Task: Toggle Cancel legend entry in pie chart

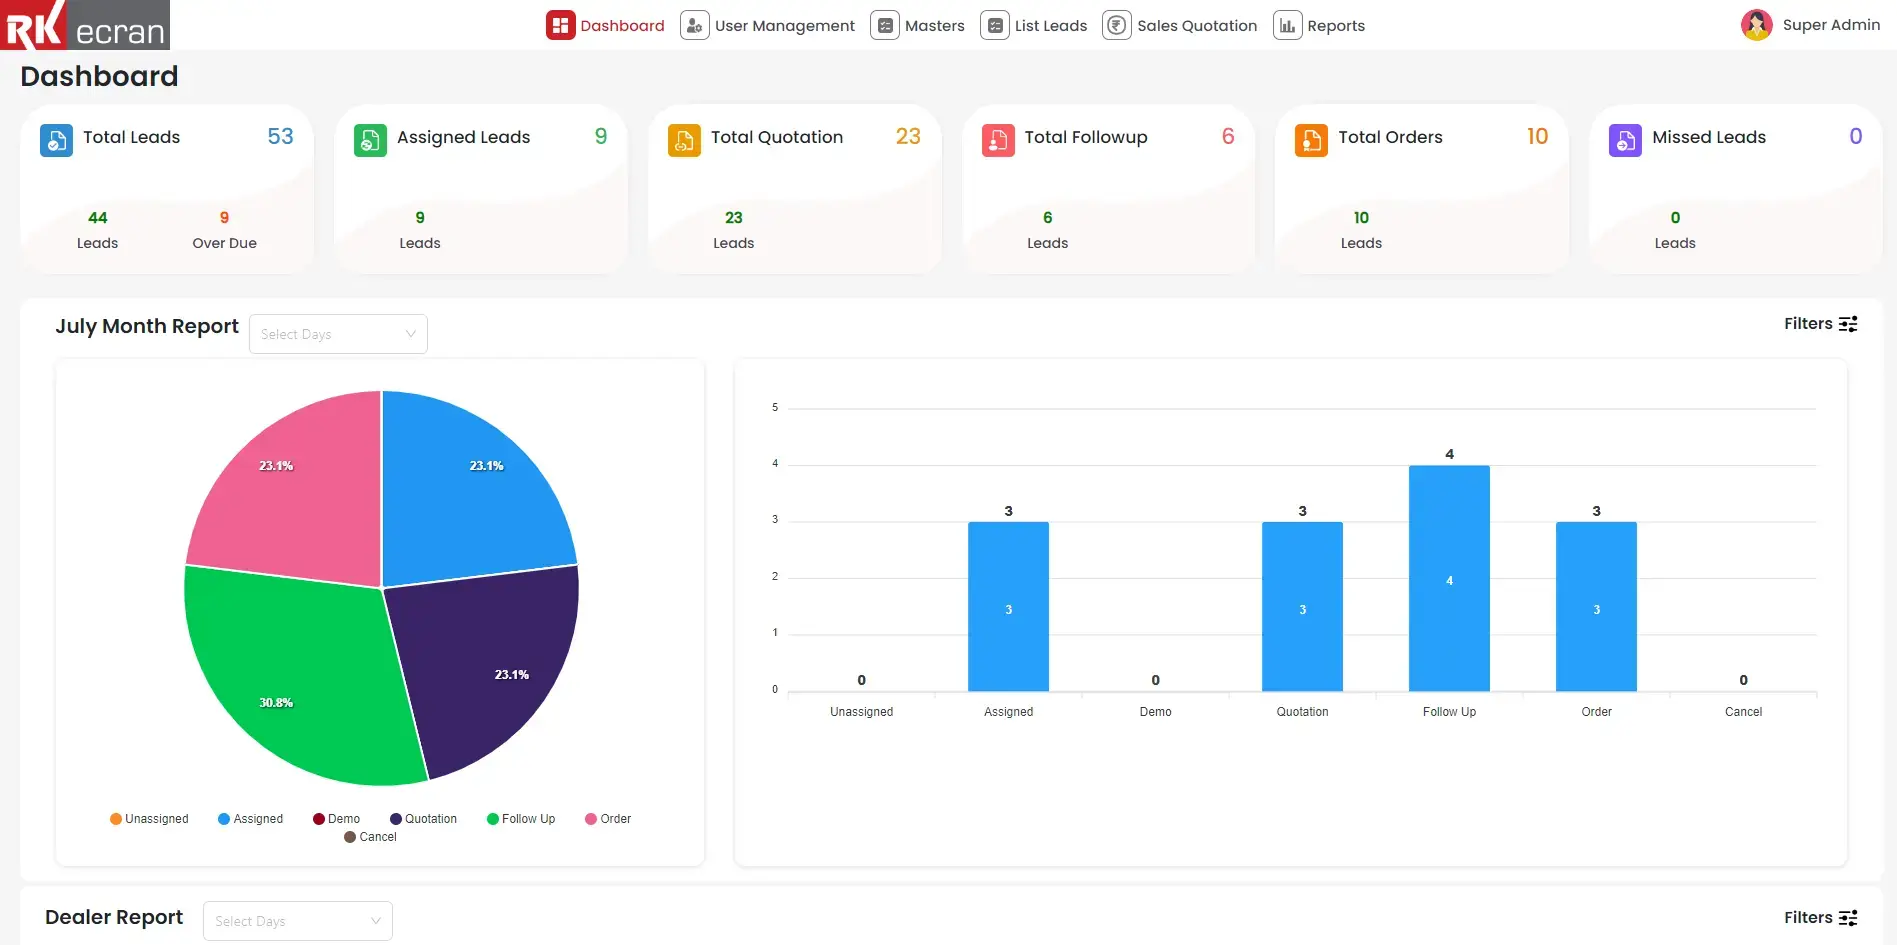Action: click(x=370, y=837)
